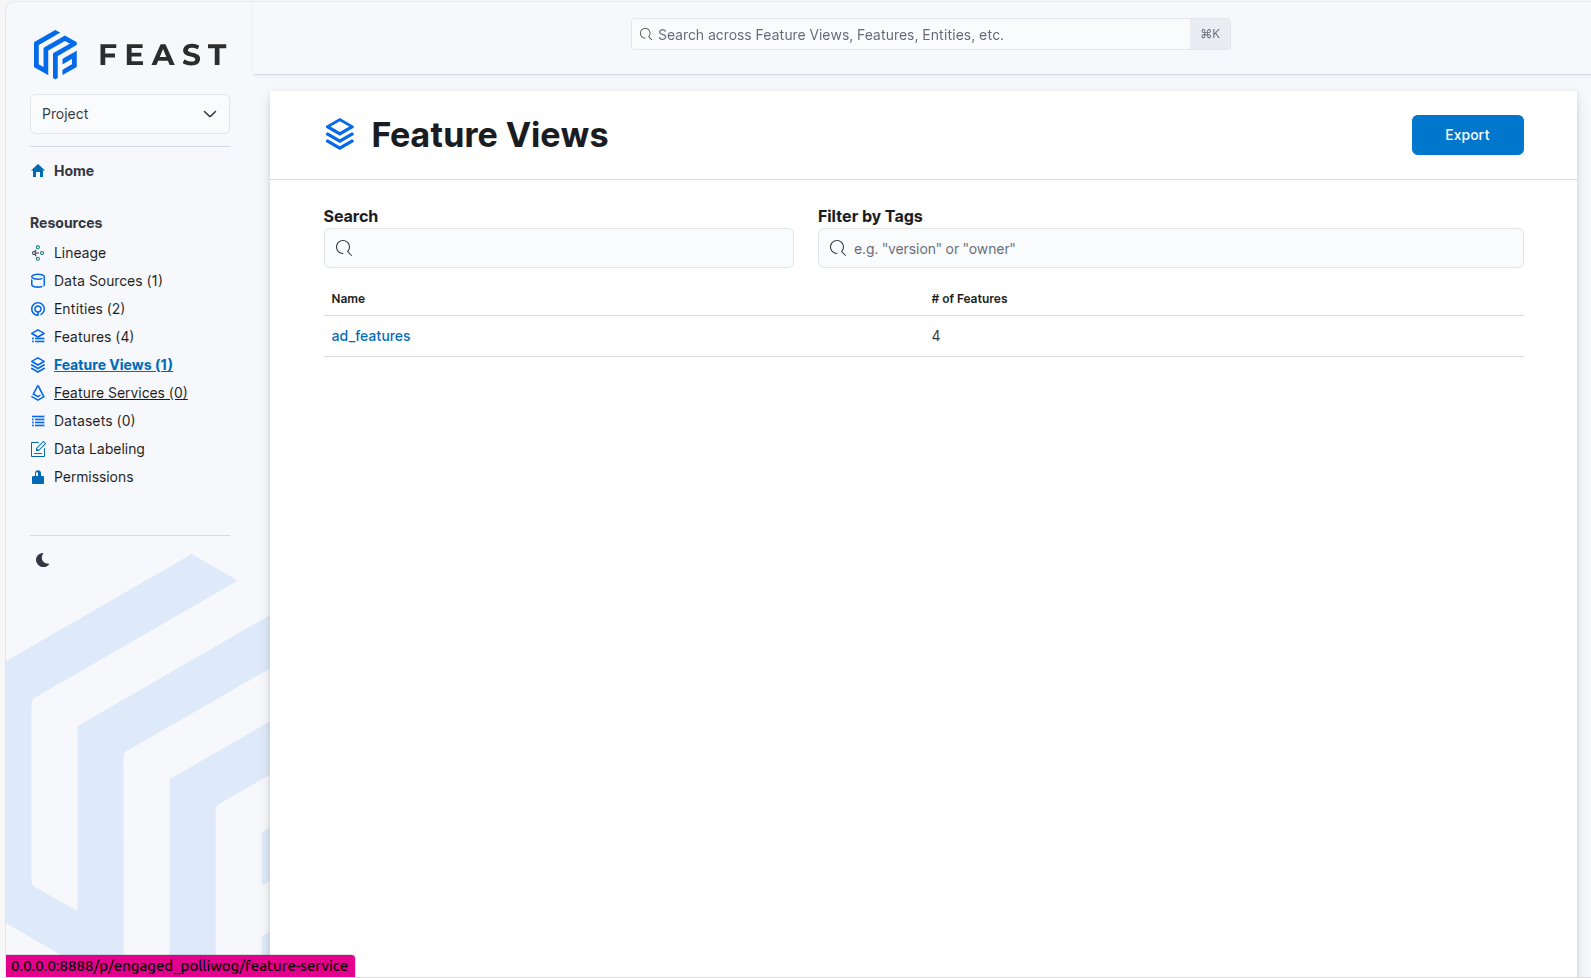Go to Home in sidebar
The image size is (1591, 978).
point(73,171)
